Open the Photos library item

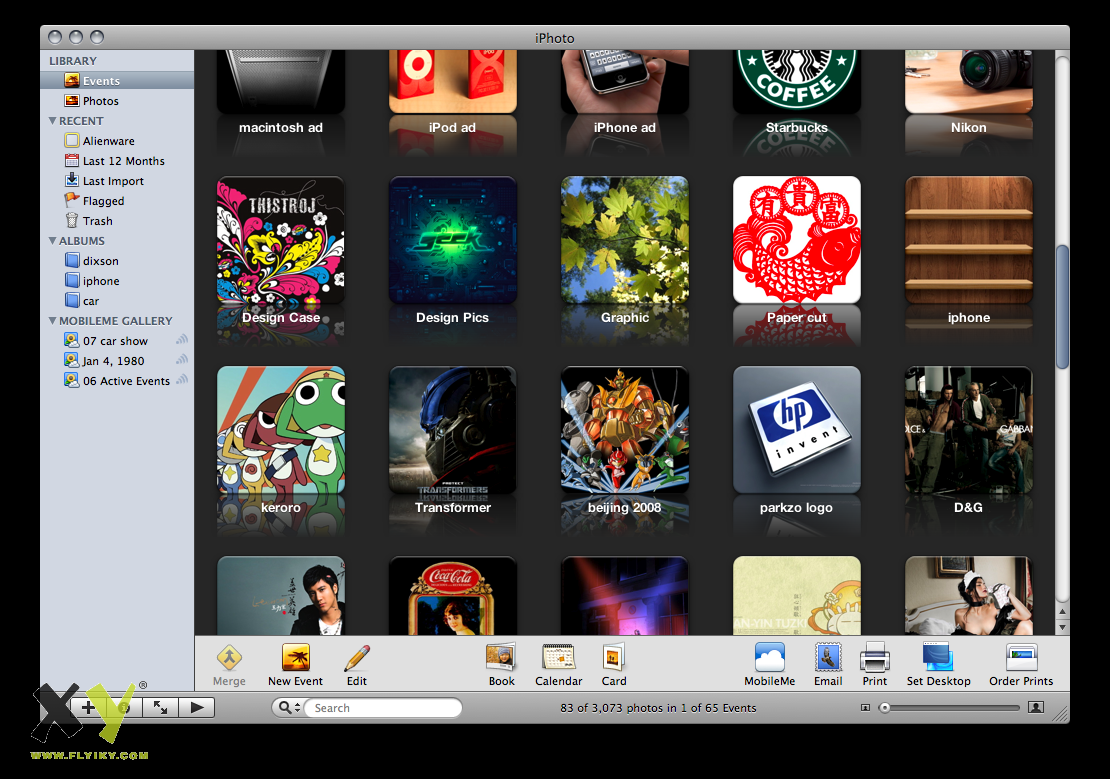(x=117, y=101)
